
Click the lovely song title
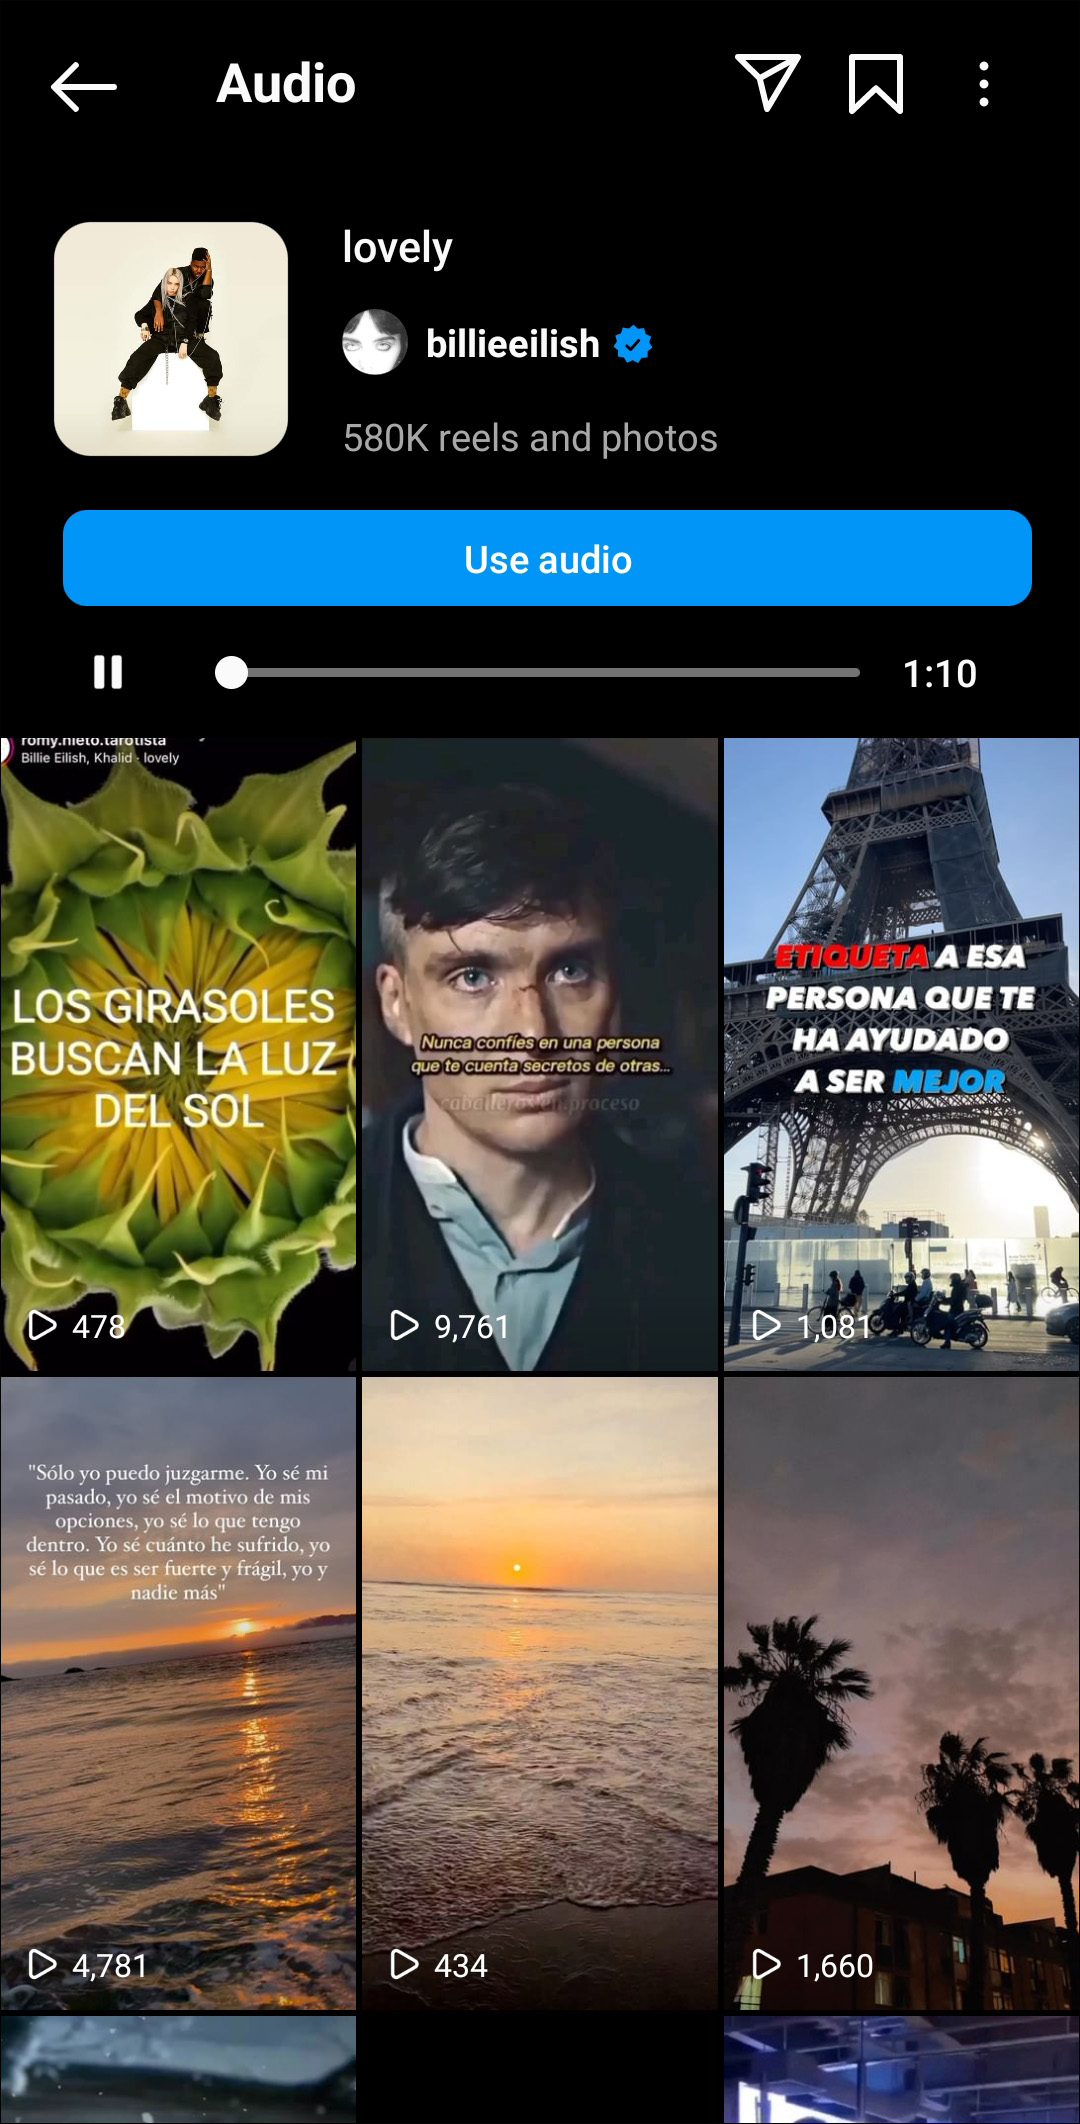click(x=397, y=247)
